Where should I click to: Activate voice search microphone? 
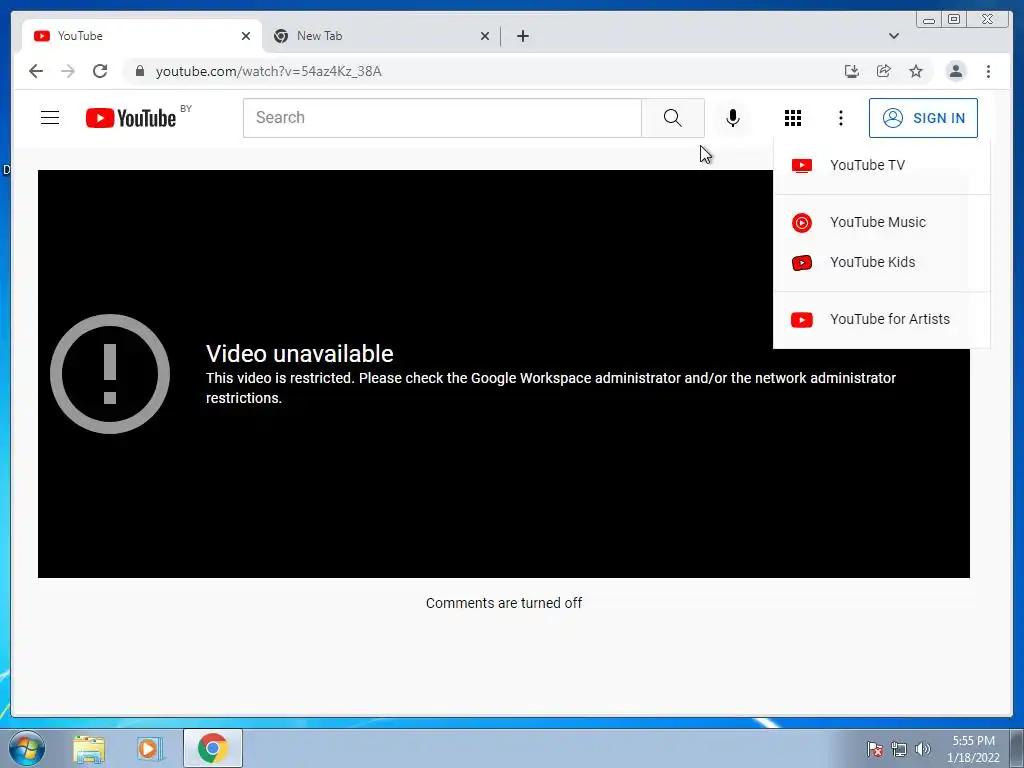pyautogui.click(x=733, y=118)
